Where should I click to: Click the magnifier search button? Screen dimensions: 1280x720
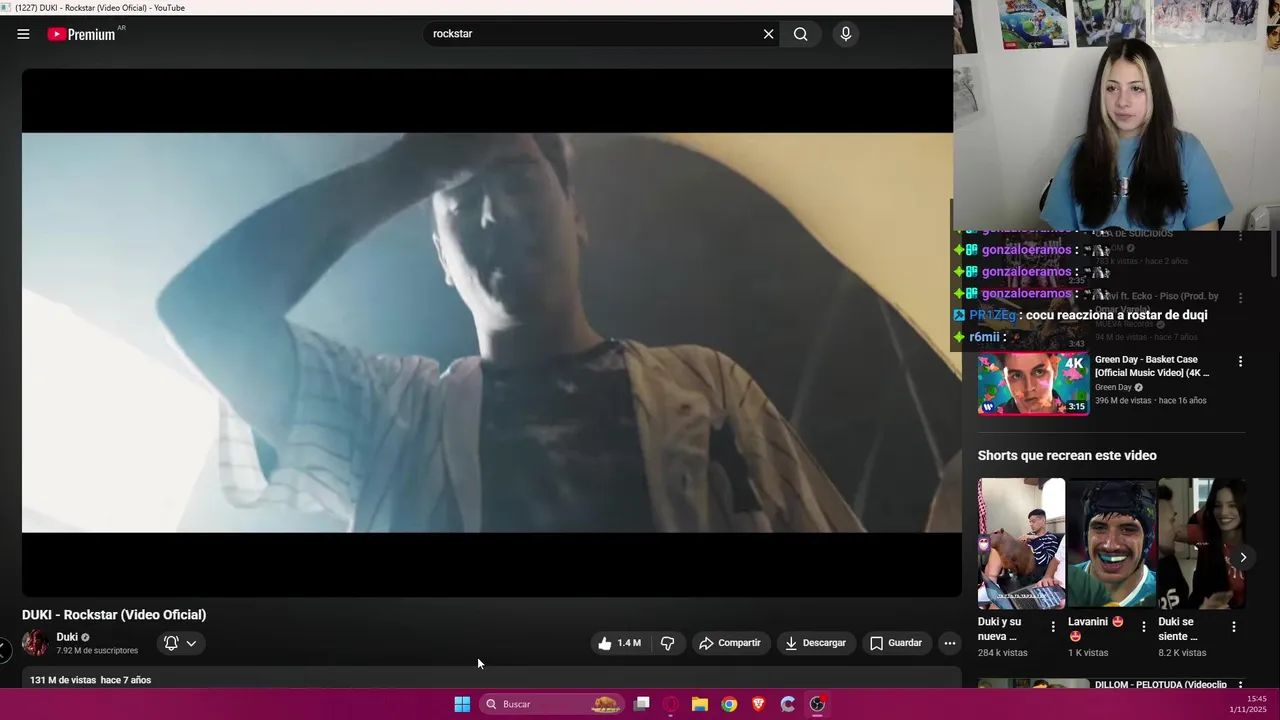click(x=800, y=34)
